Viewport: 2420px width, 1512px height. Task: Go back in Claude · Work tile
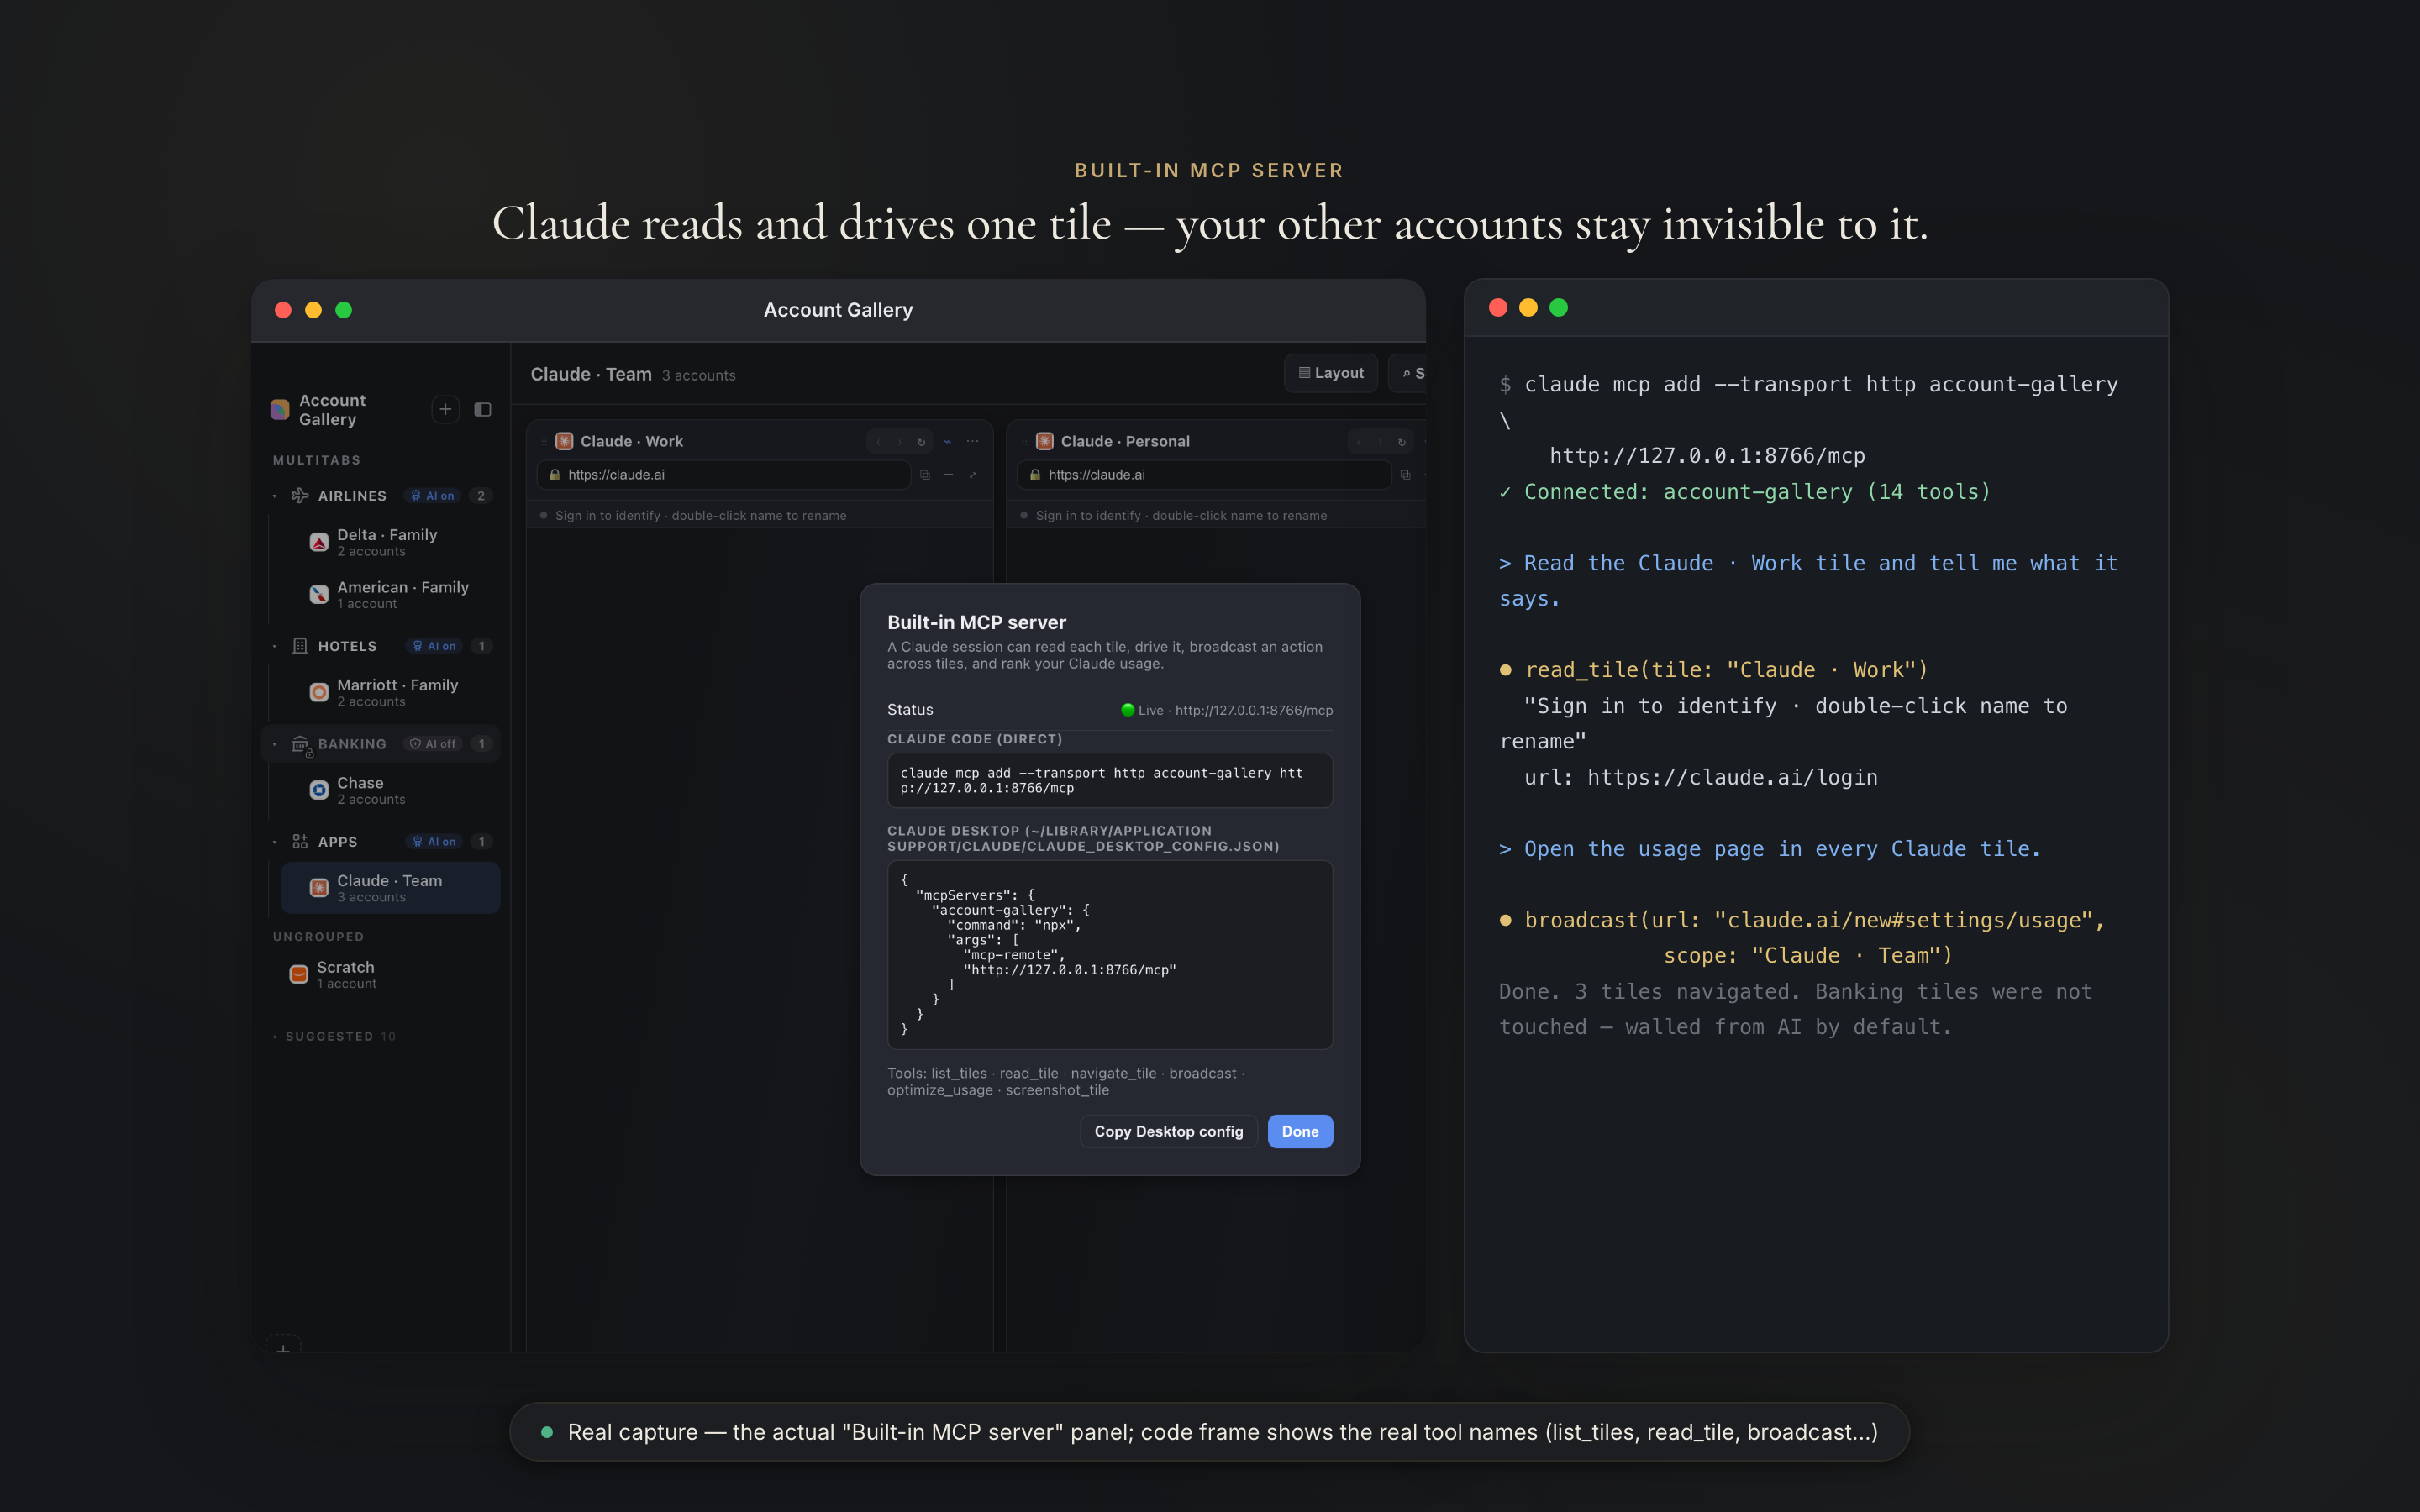coord(878,441)
